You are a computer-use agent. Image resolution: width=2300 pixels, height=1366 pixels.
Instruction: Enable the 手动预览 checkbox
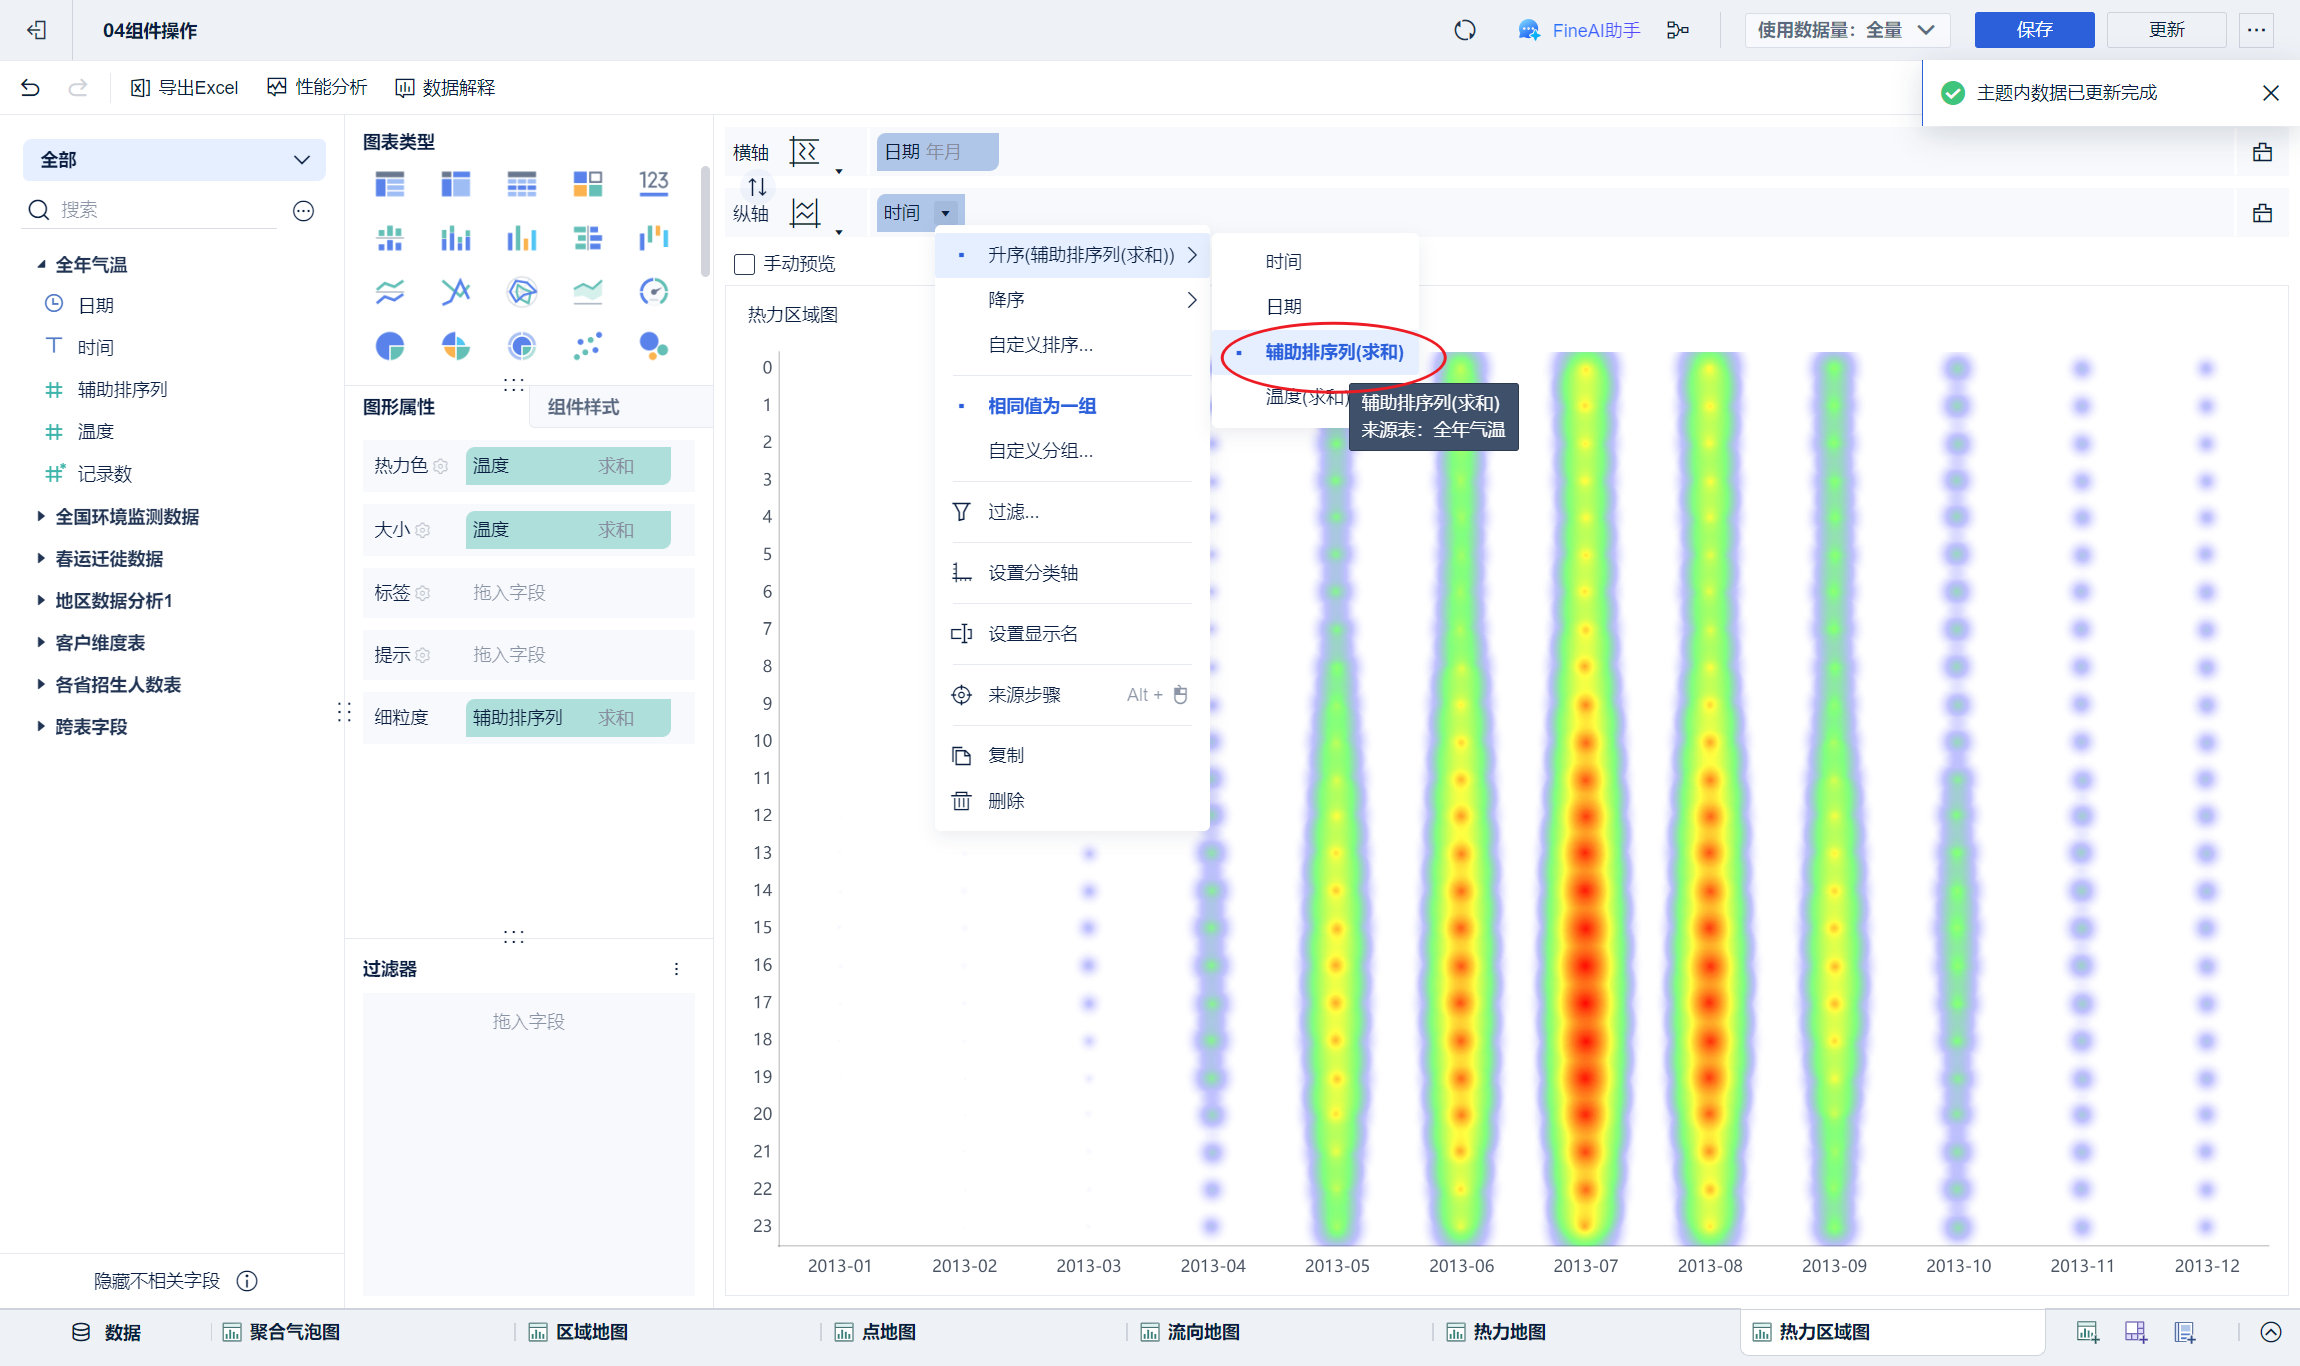coord(744,264)
